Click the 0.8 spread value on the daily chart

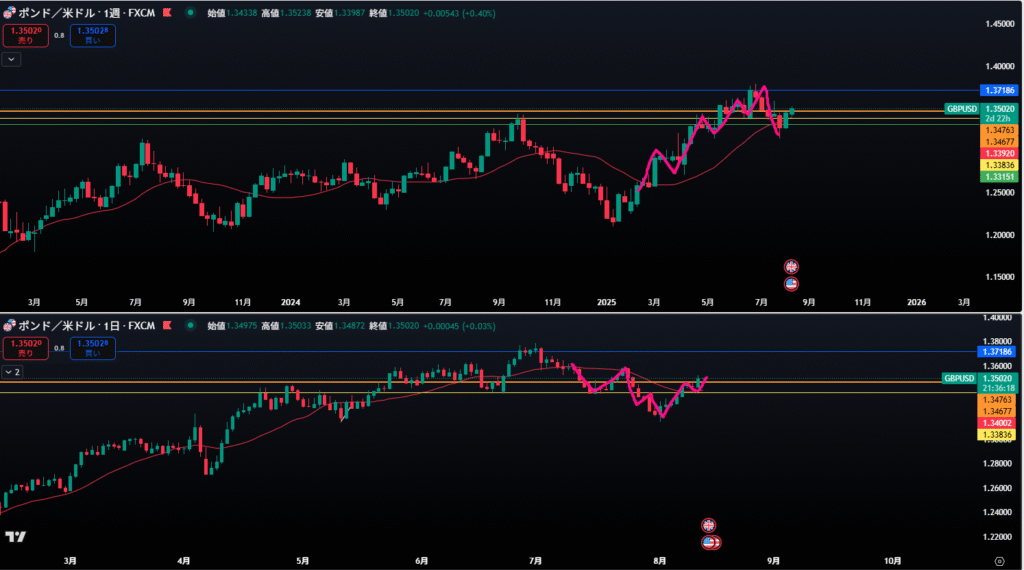59,348
